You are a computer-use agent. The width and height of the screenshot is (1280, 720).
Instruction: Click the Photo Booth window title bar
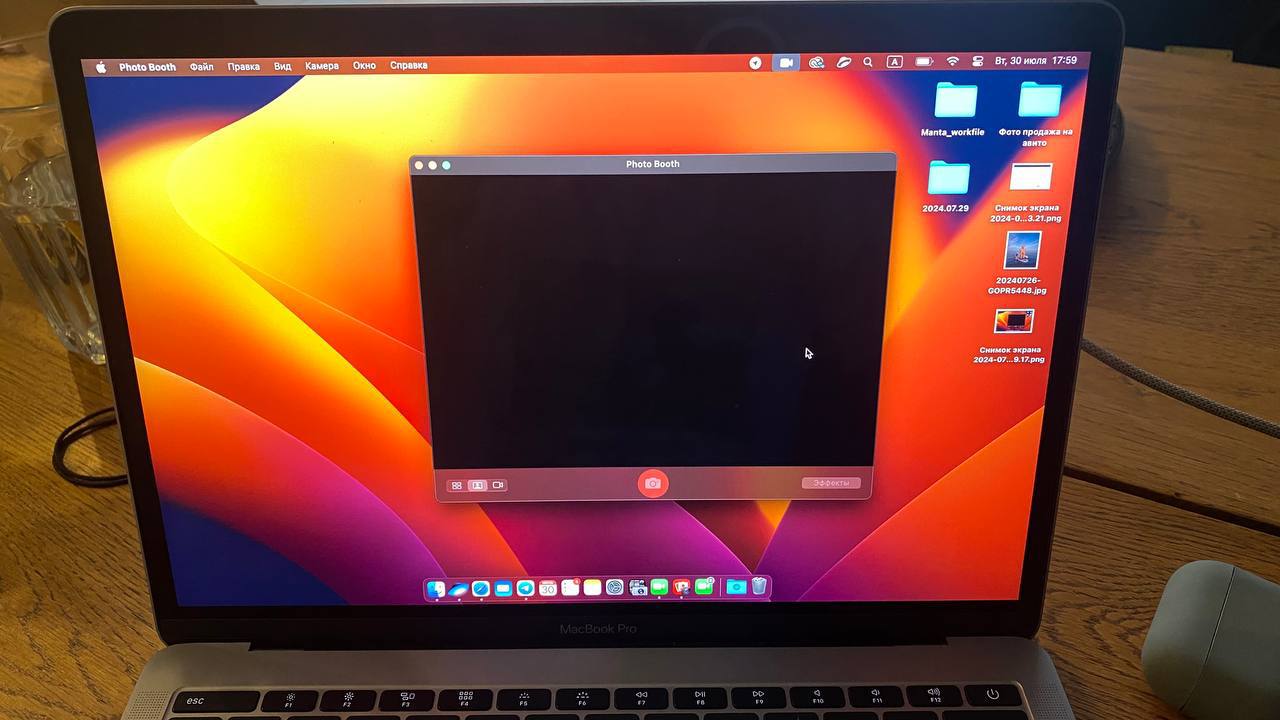coord(653,164)
